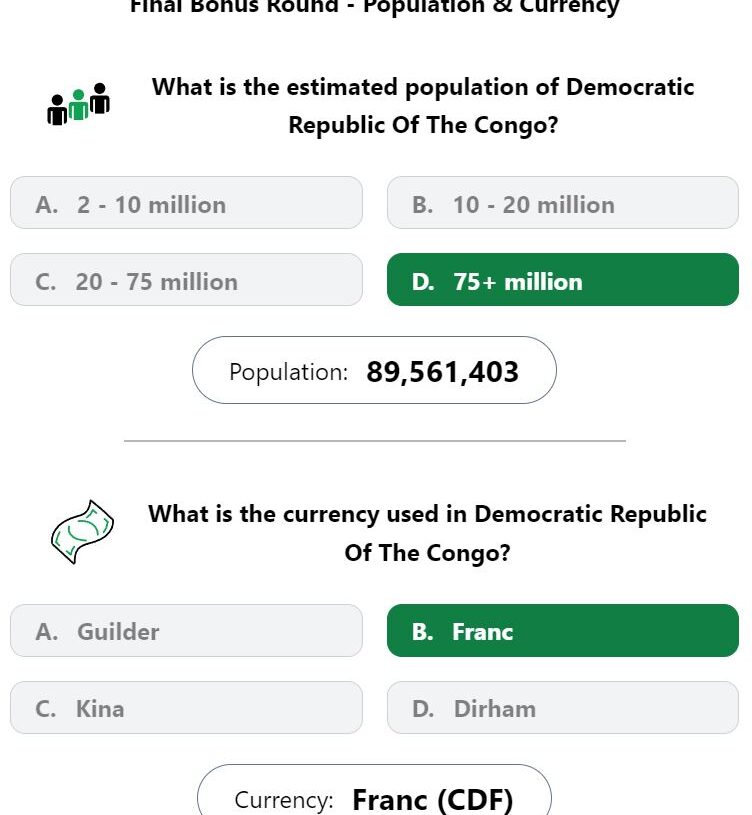Click the 89,561,403 population number

(442, 372)
